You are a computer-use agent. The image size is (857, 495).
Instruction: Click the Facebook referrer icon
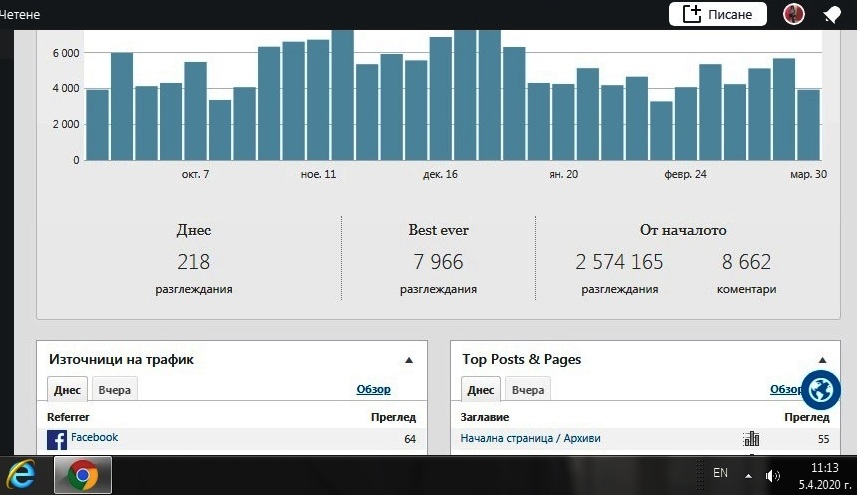[57, 440]
